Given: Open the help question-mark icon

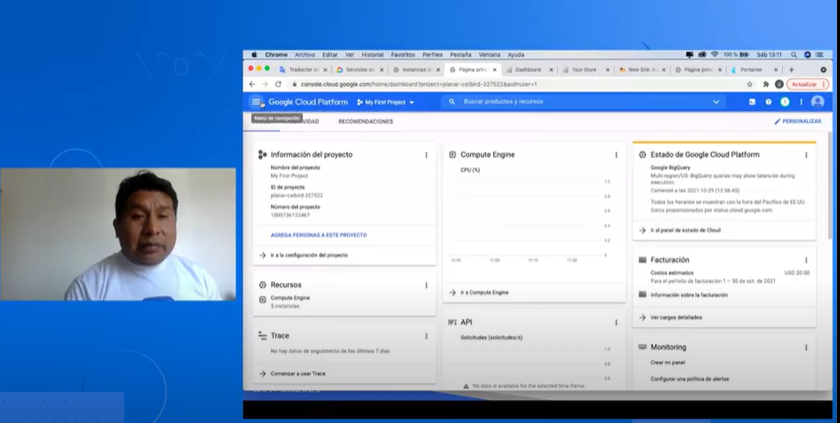Looking at the screenshot, I should (768, 102).
